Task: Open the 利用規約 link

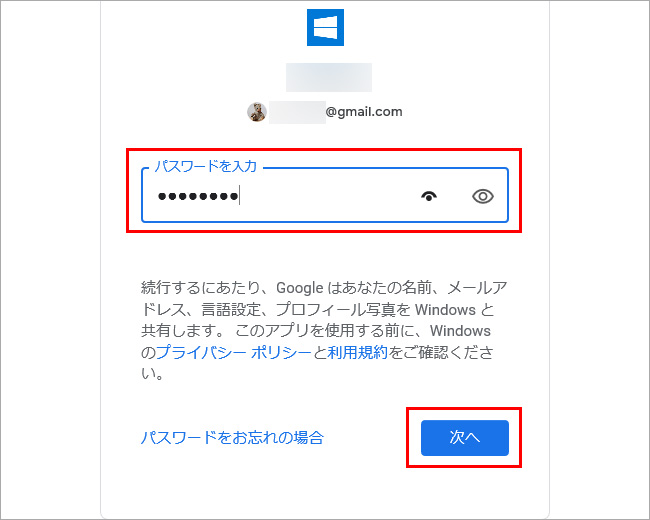Action: pyautogui.click(x=357, y=352)
